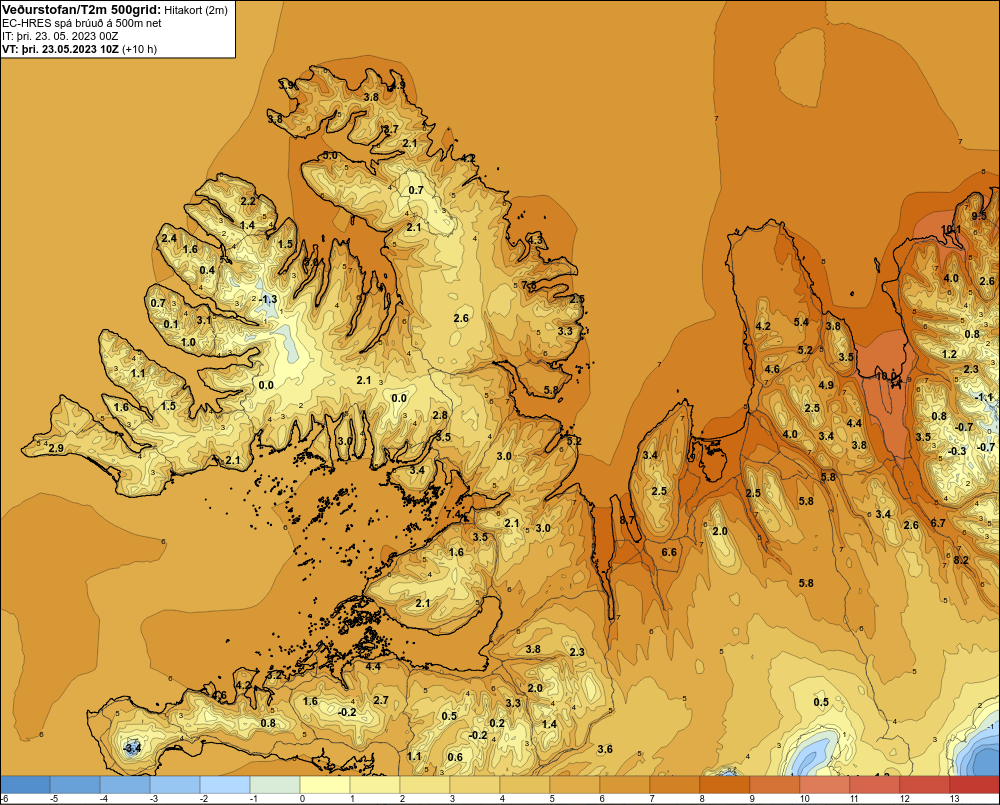
Task: Click the 2.2 temperature value on the map
Action: point(247,202)
